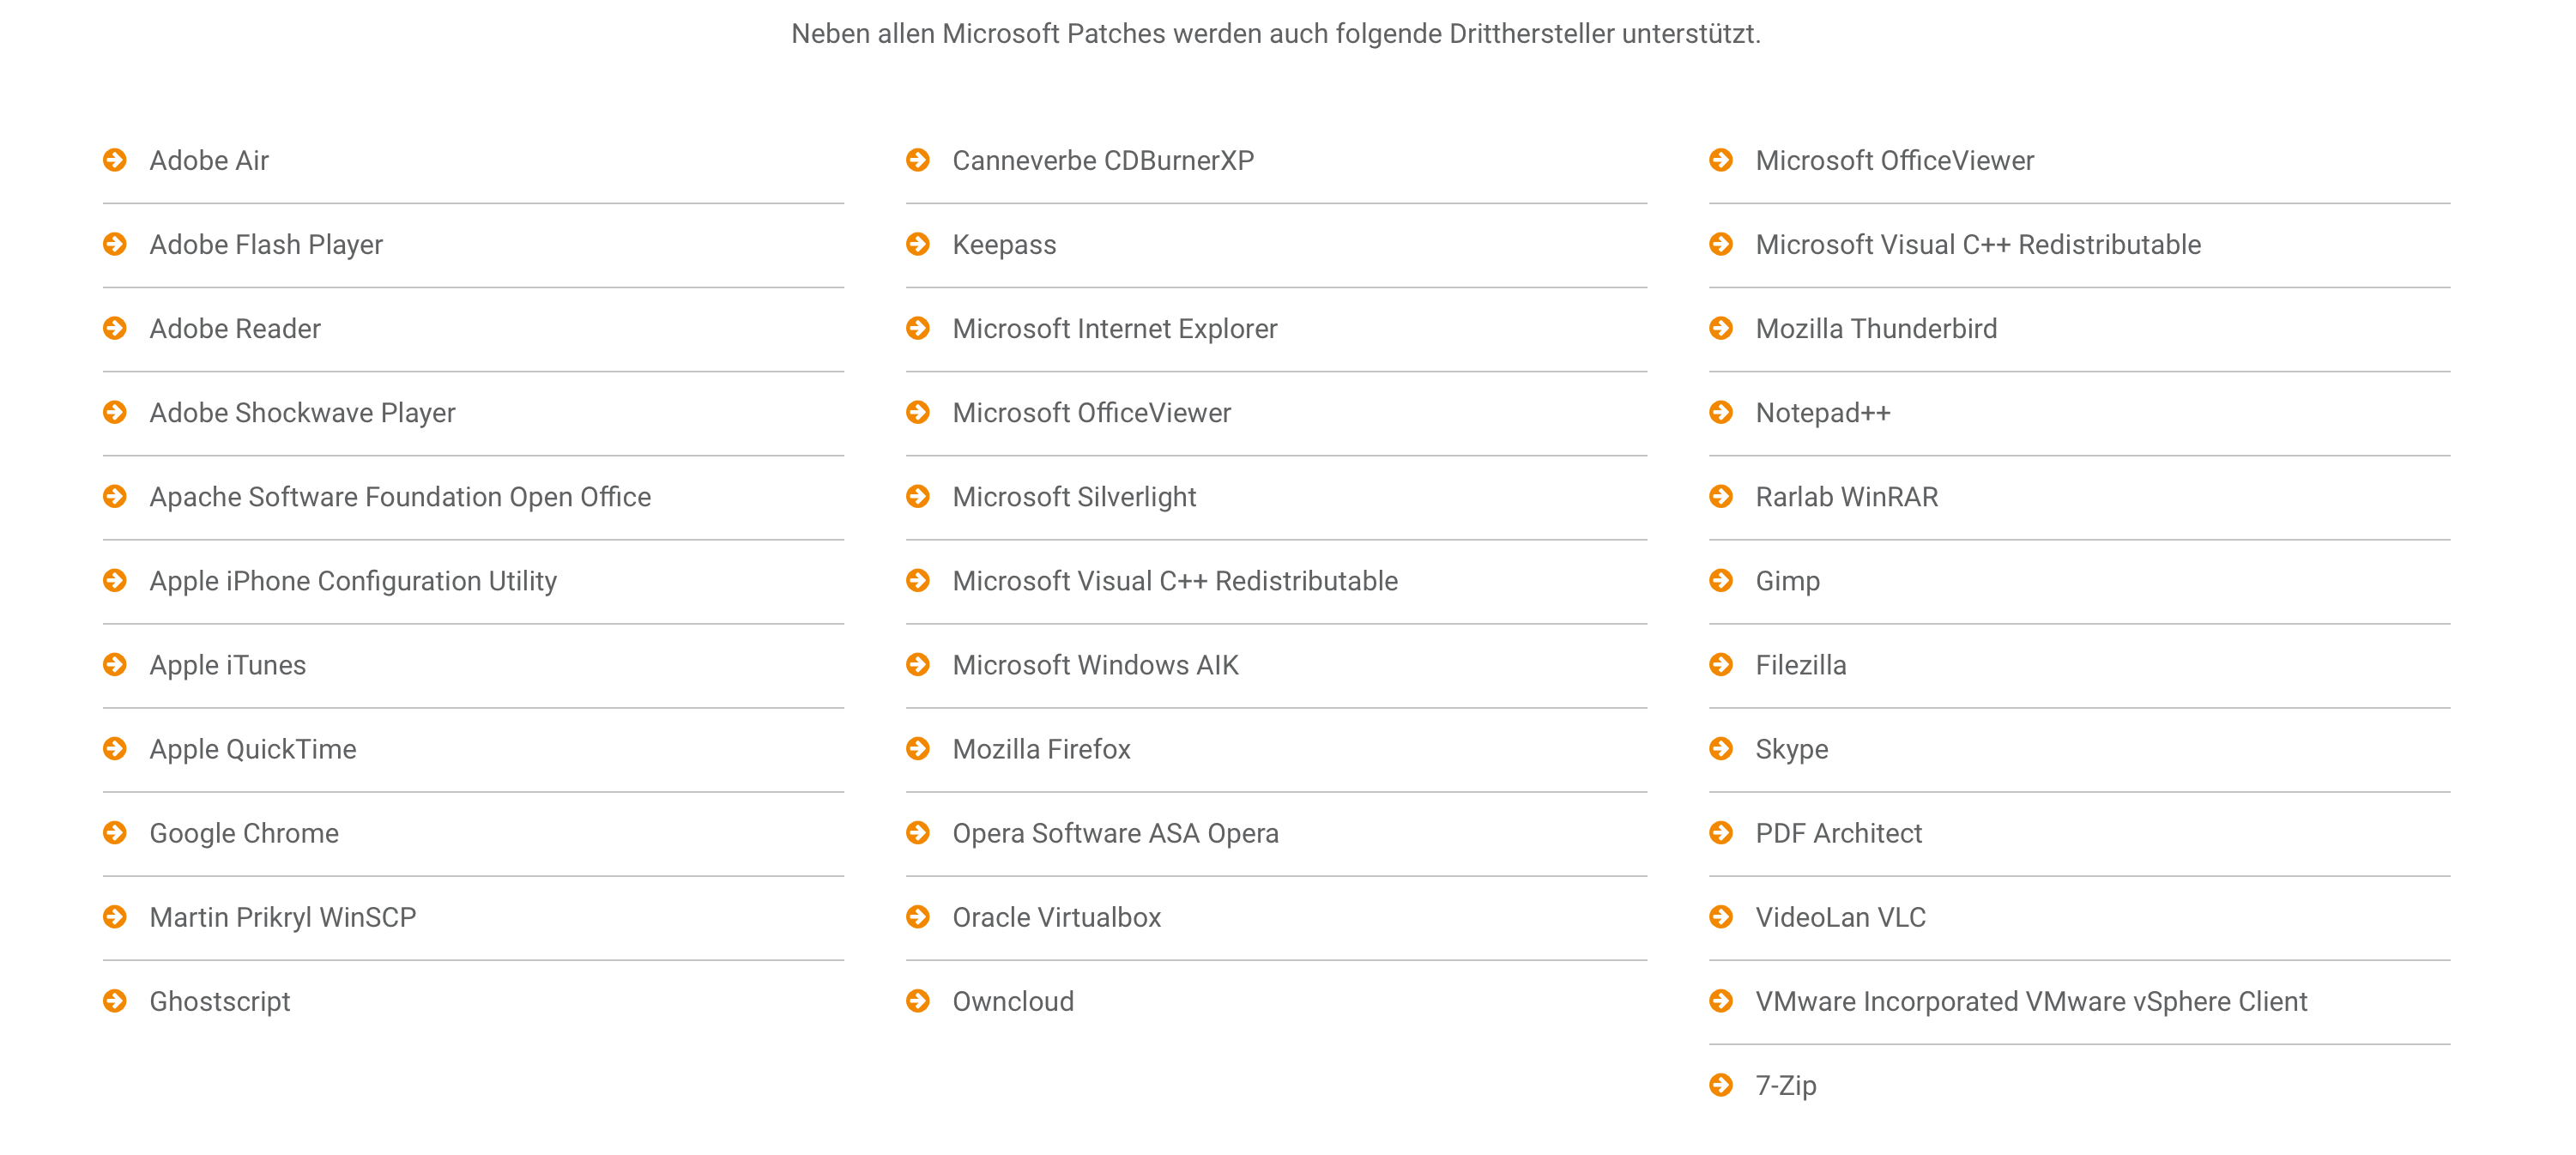Click the arrow icon next to Gimp
Viewport: 2576px width, 1155px height.
1721,580
